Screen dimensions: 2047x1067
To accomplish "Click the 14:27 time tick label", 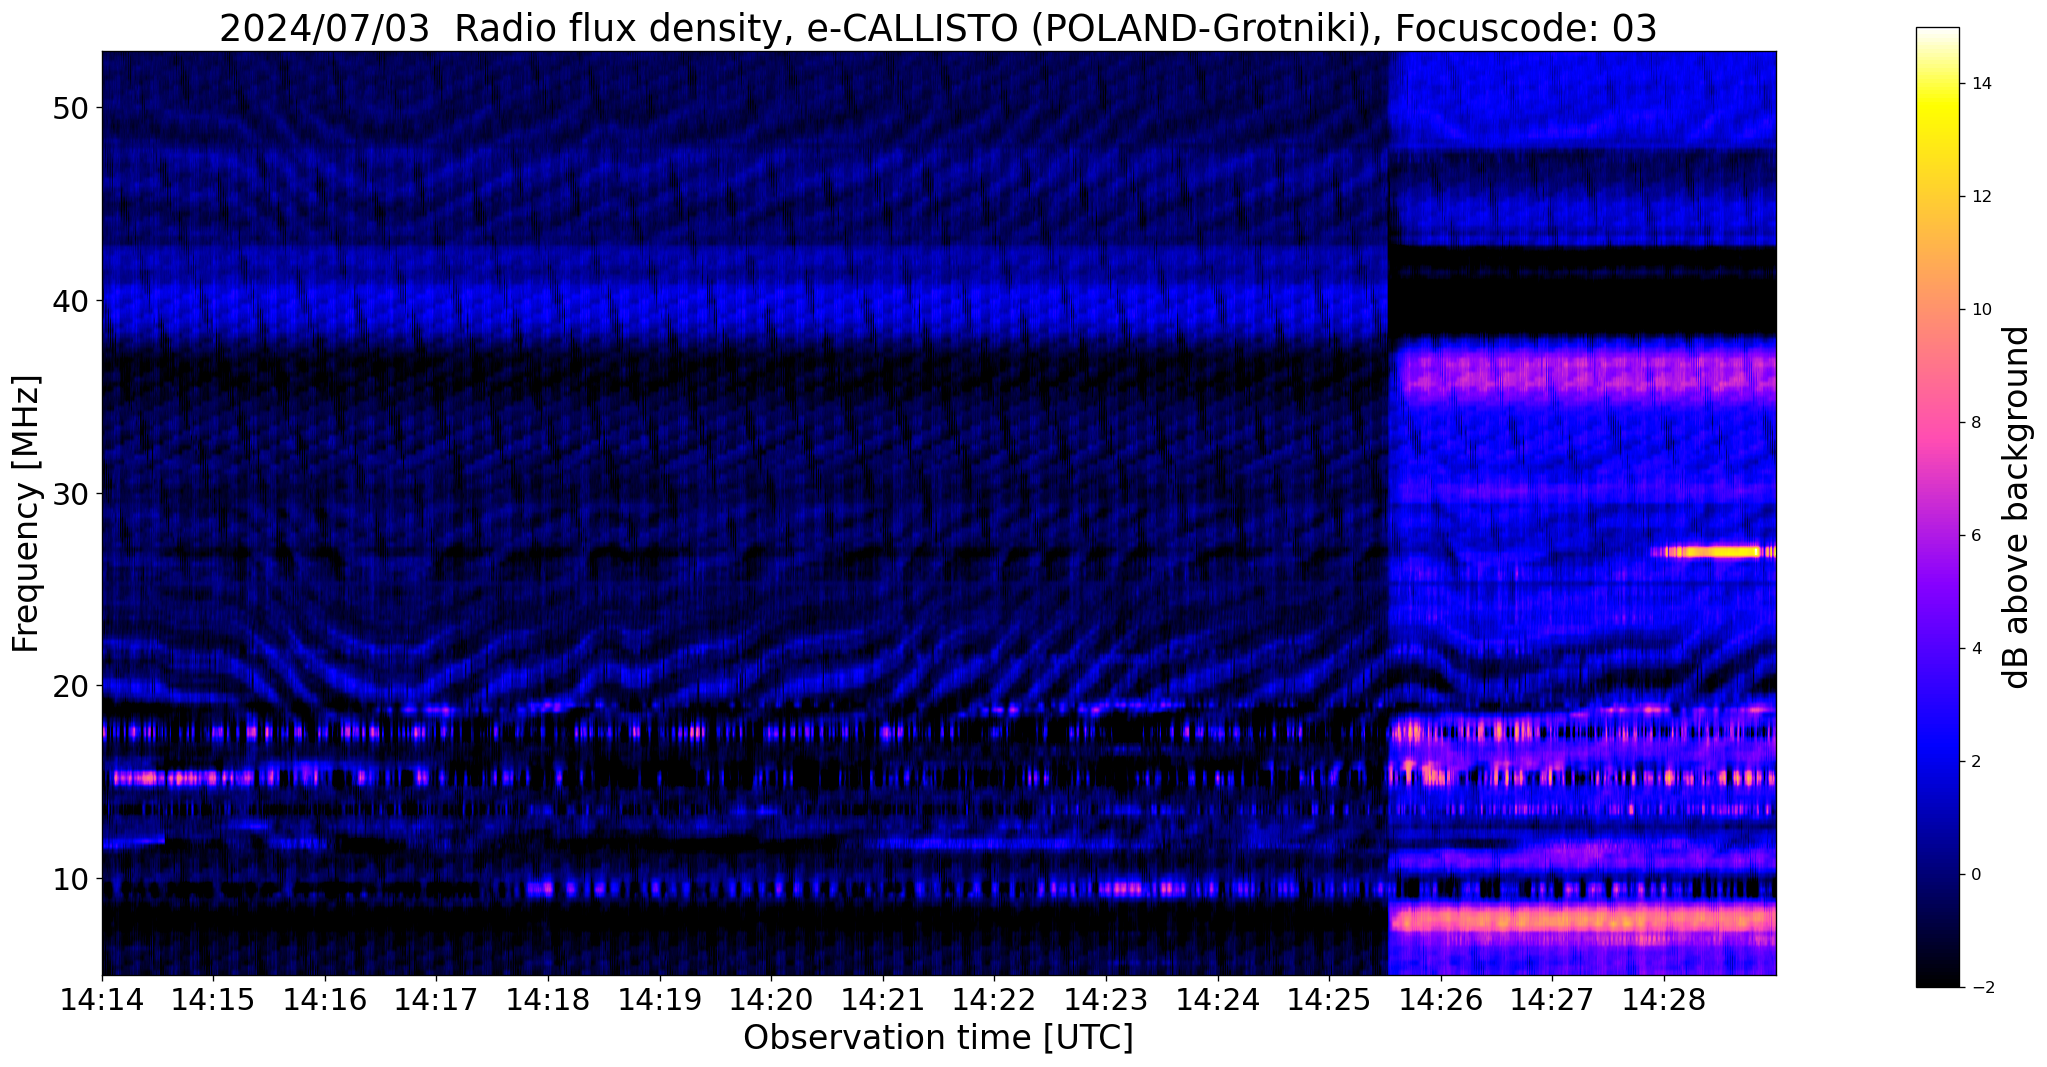I will [1552, 999].
